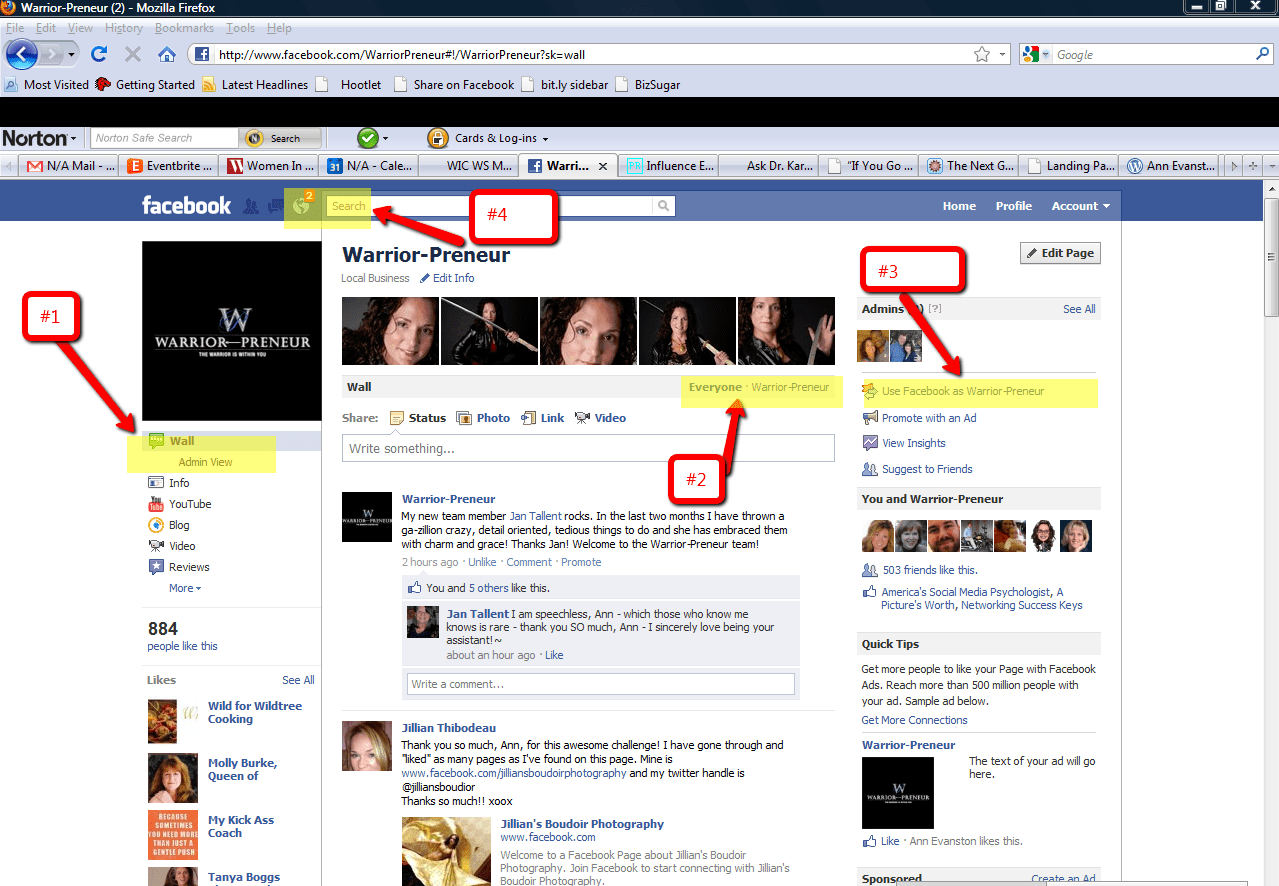Share a Photo using the camera icon
The width and height of the screenshot is (1279, 886).
[x=465, y=417]
